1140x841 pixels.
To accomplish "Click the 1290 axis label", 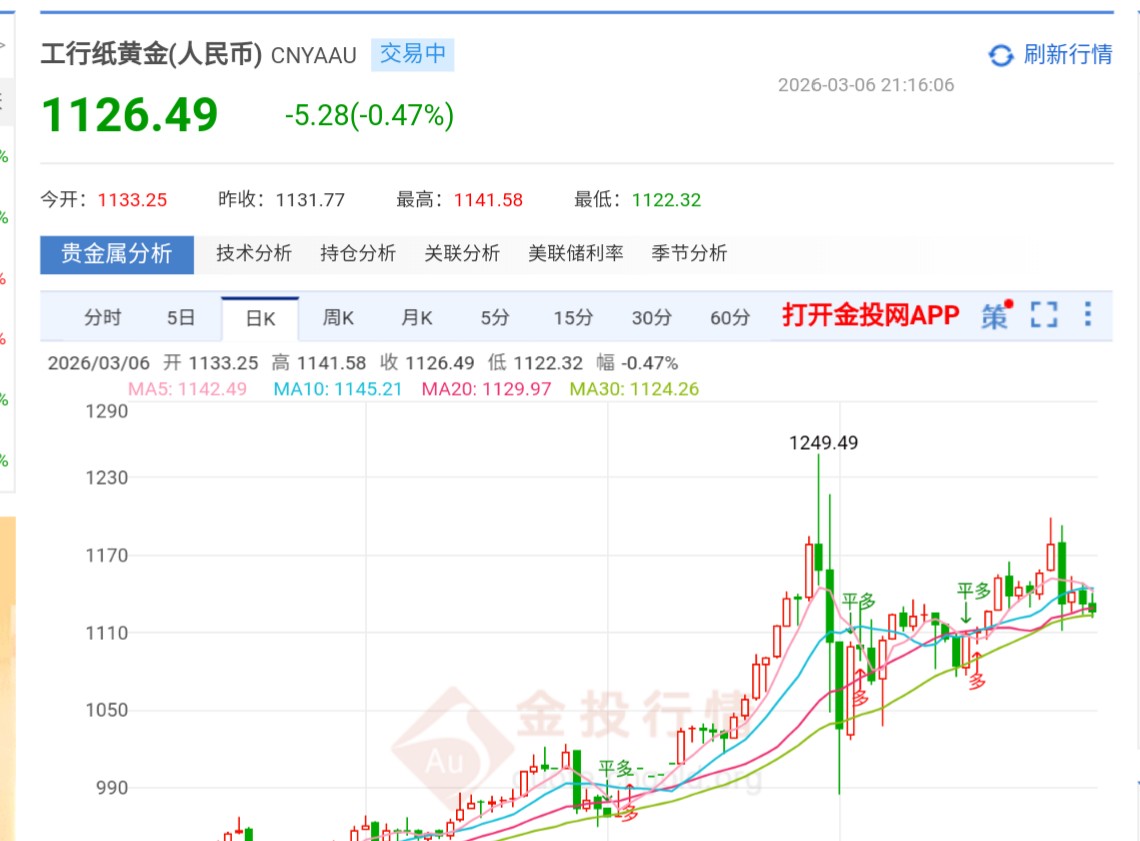I will coord(107,411).
